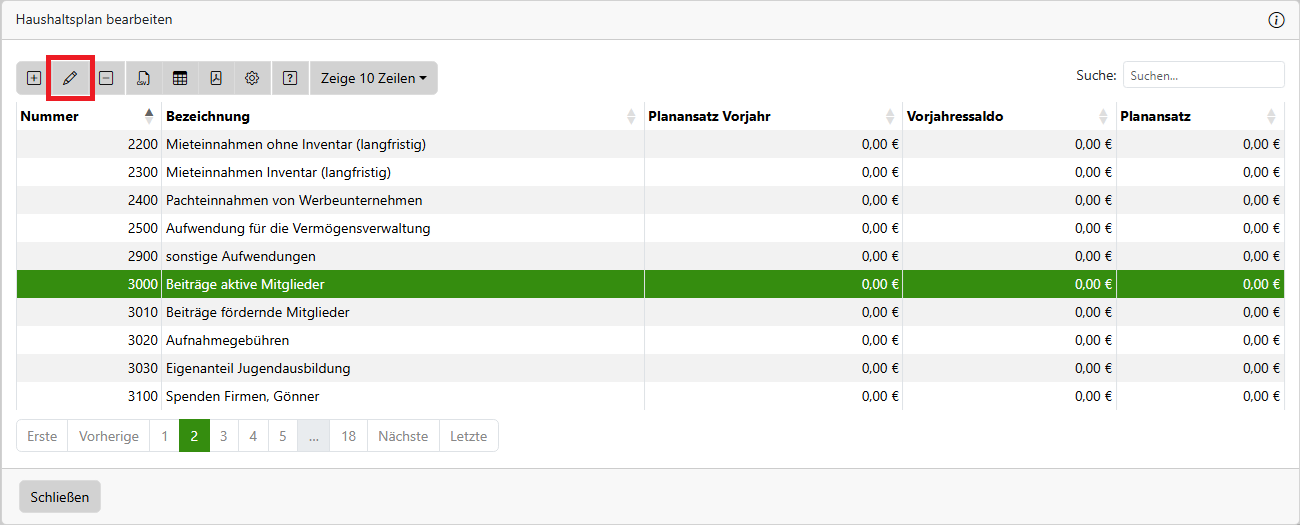
Task: Click the pencil edit icon
Action: [x=70, y=78]
